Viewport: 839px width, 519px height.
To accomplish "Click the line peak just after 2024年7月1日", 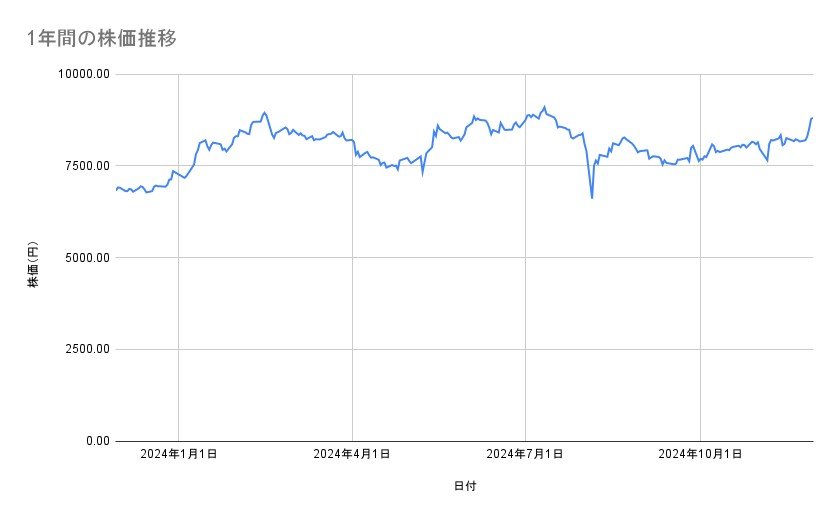I will (x=544, y=106).
